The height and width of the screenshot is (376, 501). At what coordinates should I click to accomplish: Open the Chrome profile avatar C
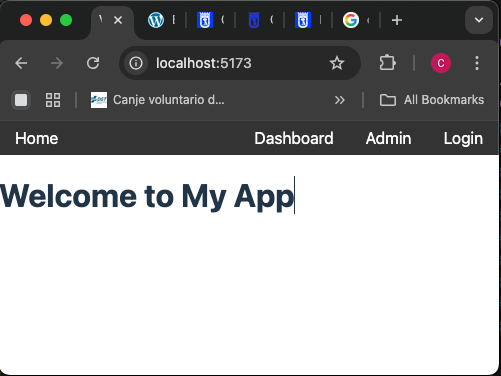pyautogui.click(x=441, y=63)
